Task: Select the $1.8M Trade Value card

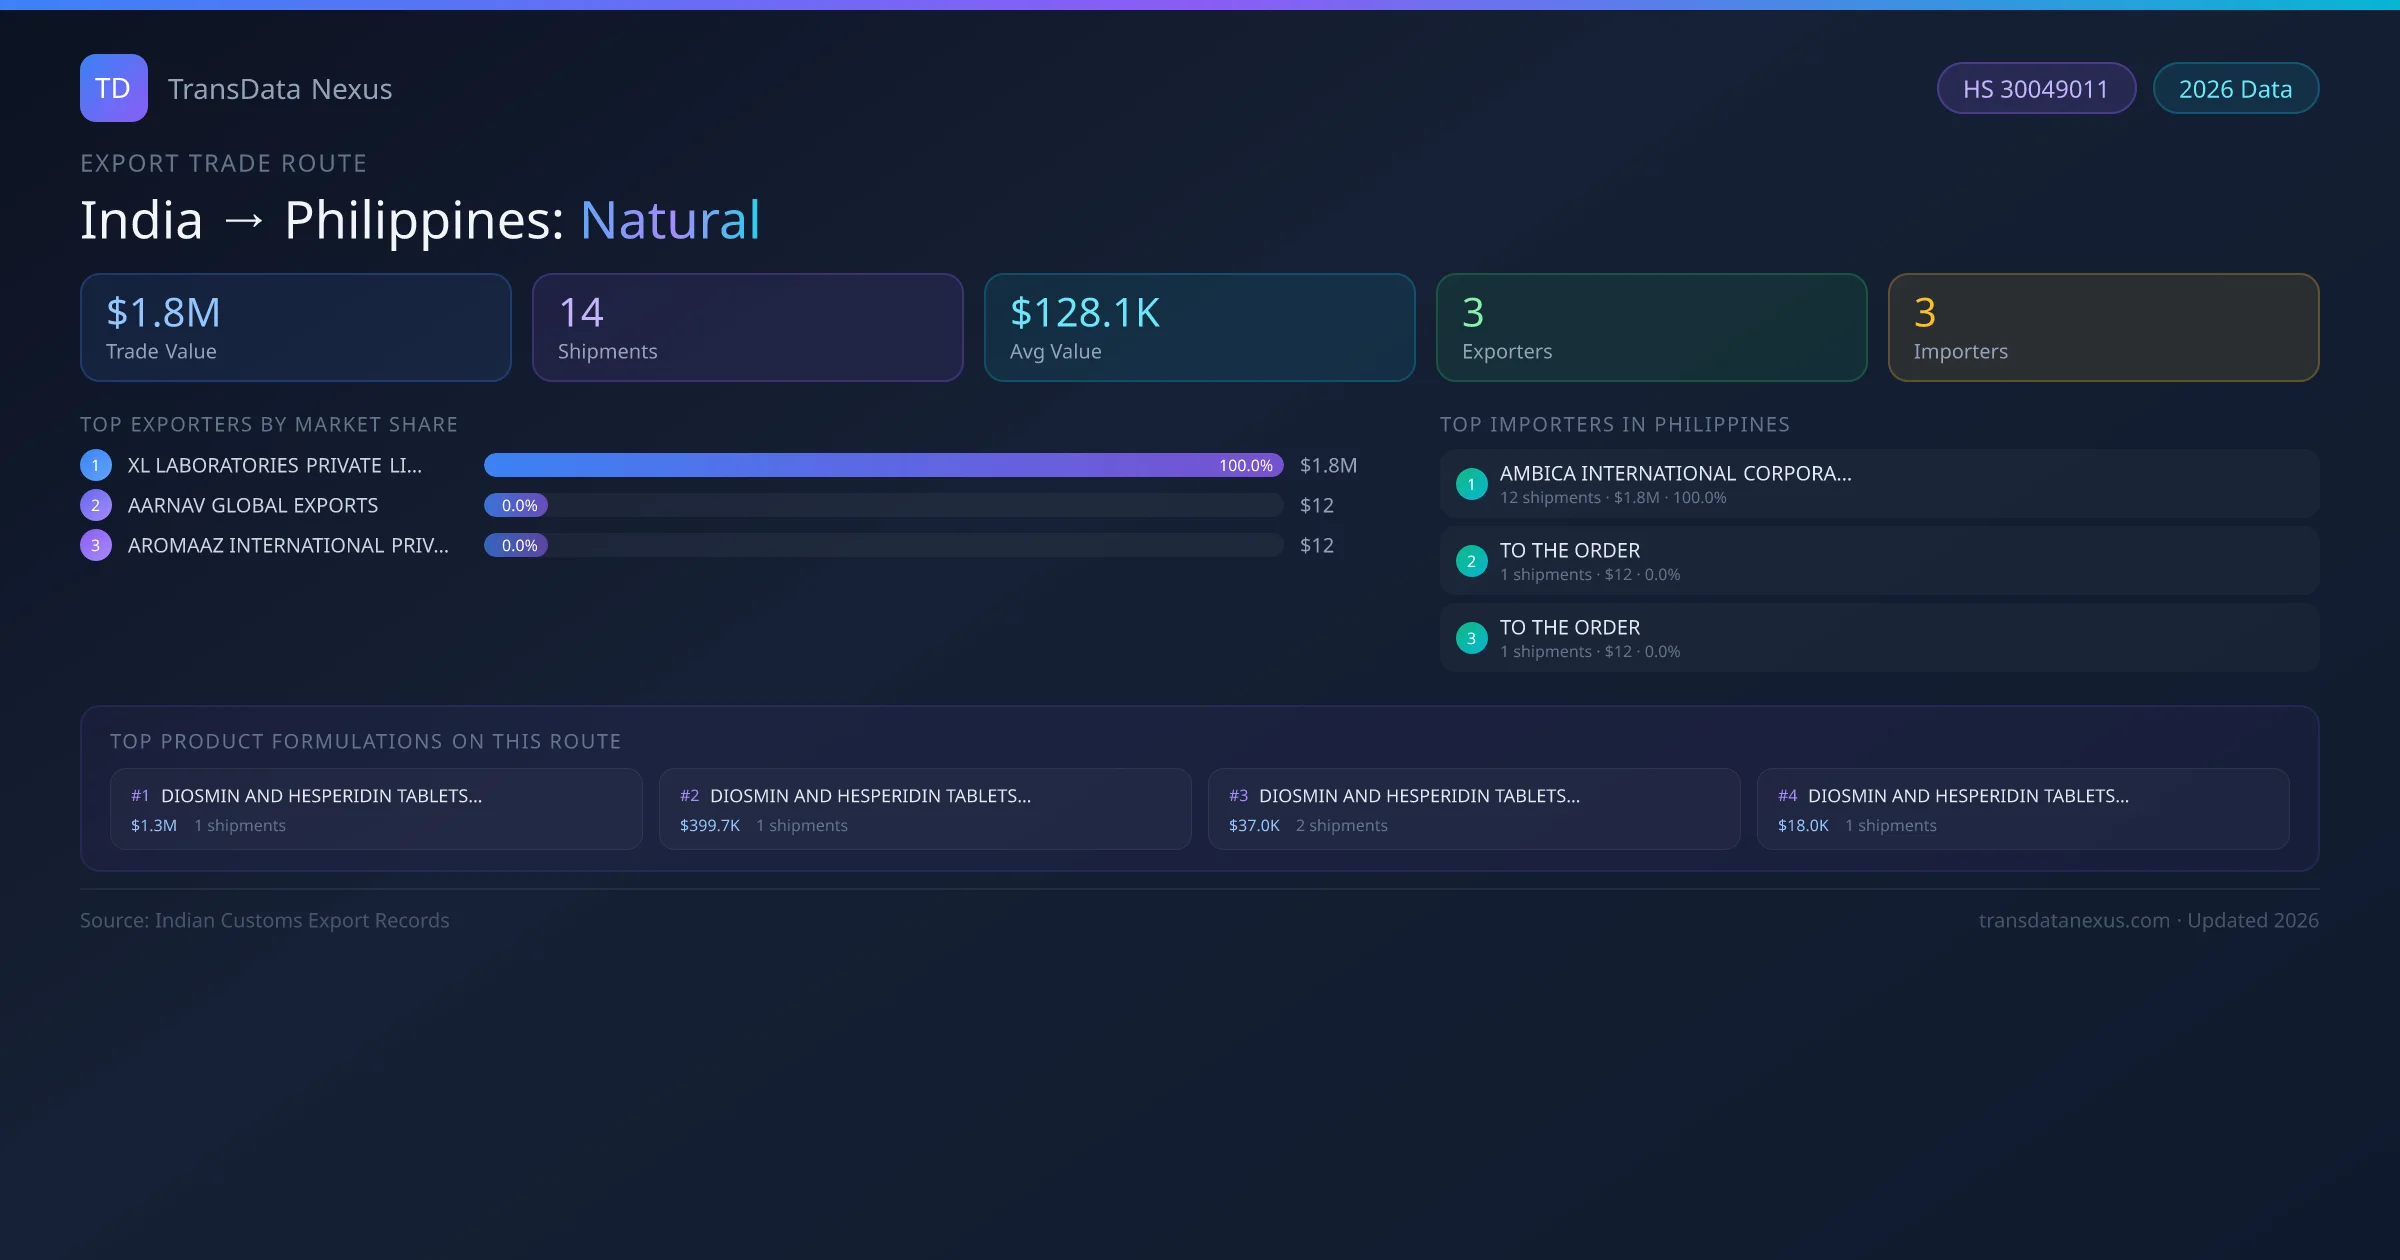Action: point(295,328)
